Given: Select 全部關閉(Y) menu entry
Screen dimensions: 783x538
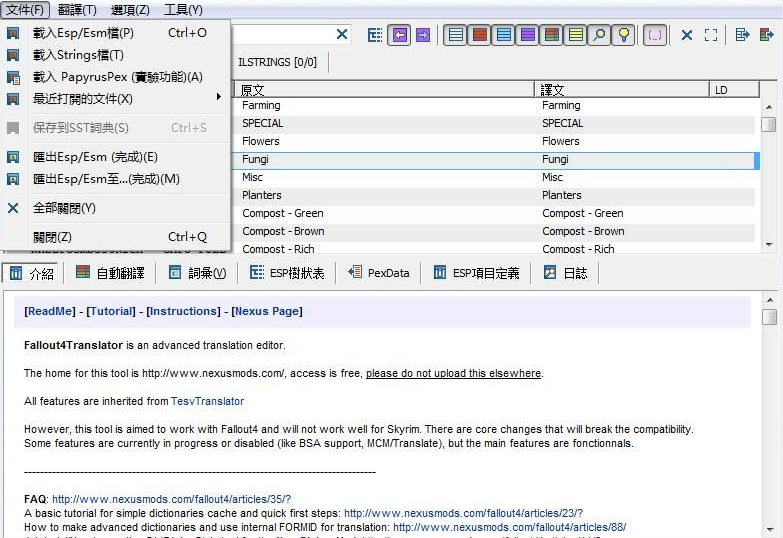Looking at the screenshot, I should (x=116, y=208).
